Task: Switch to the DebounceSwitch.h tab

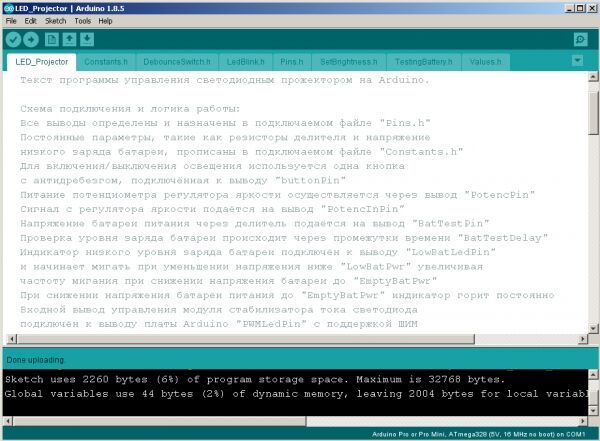Action: (x=177, y=62)
